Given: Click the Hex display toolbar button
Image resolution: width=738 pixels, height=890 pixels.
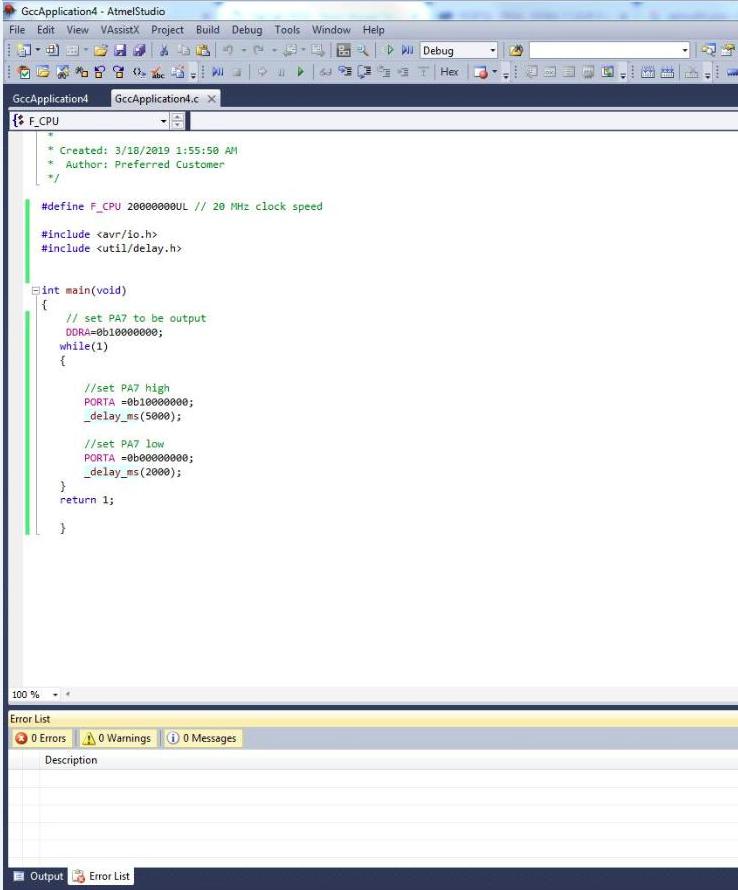Looking at the screenshot, I should 450,74.
